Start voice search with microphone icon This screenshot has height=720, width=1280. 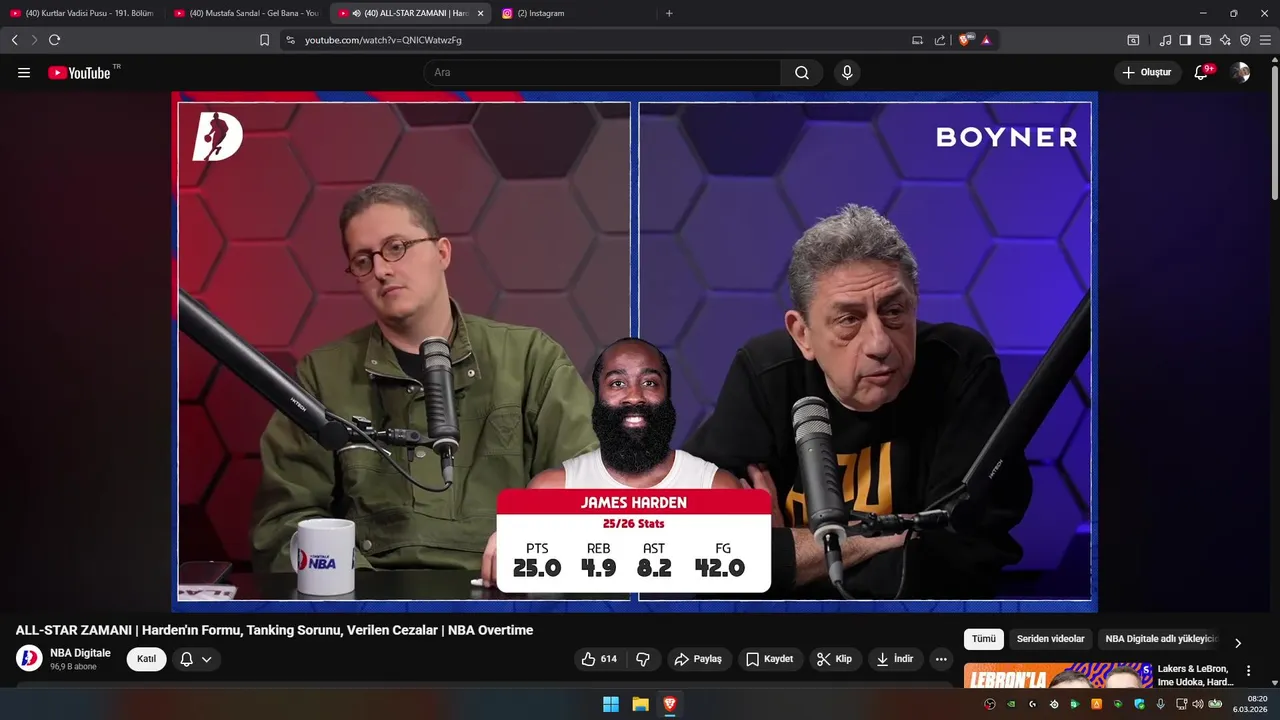[x=847, y=72]
